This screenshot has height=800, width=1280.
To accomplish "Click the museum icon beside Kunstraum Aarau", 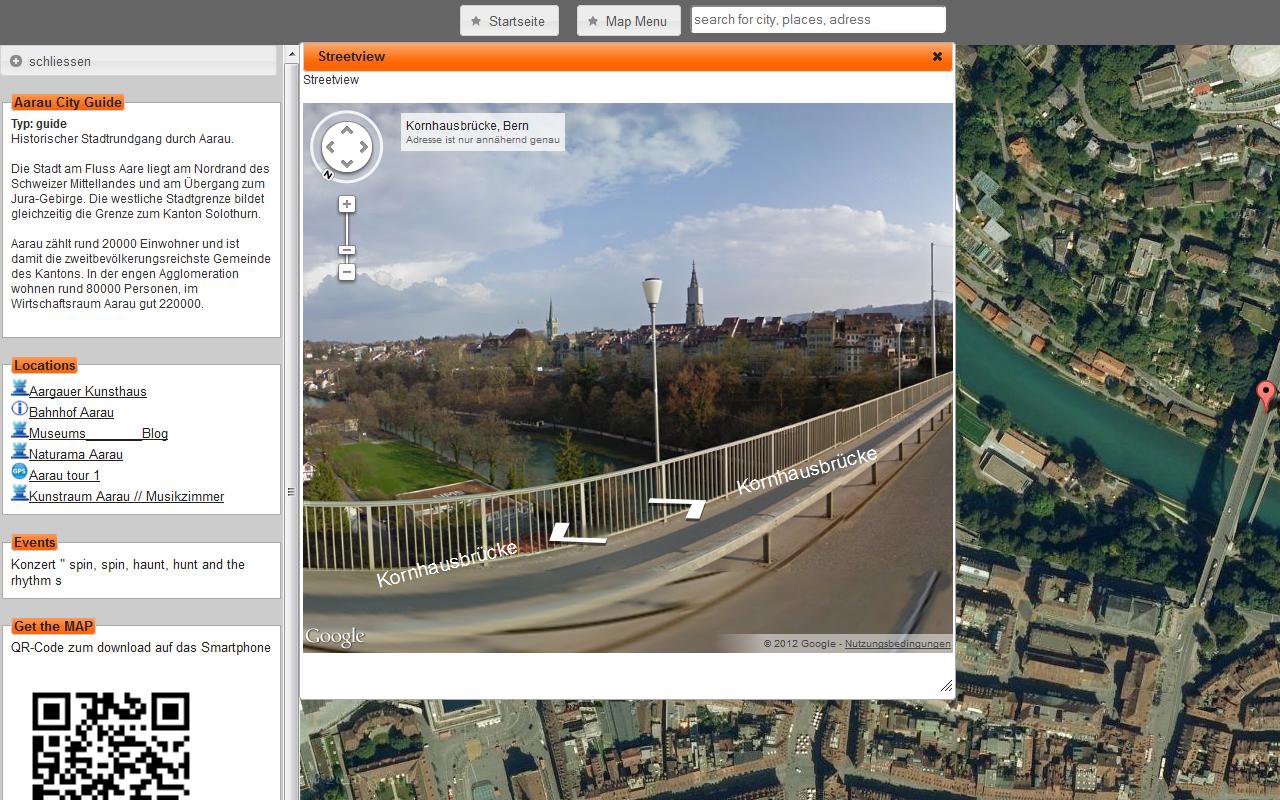I will (19, 493).
